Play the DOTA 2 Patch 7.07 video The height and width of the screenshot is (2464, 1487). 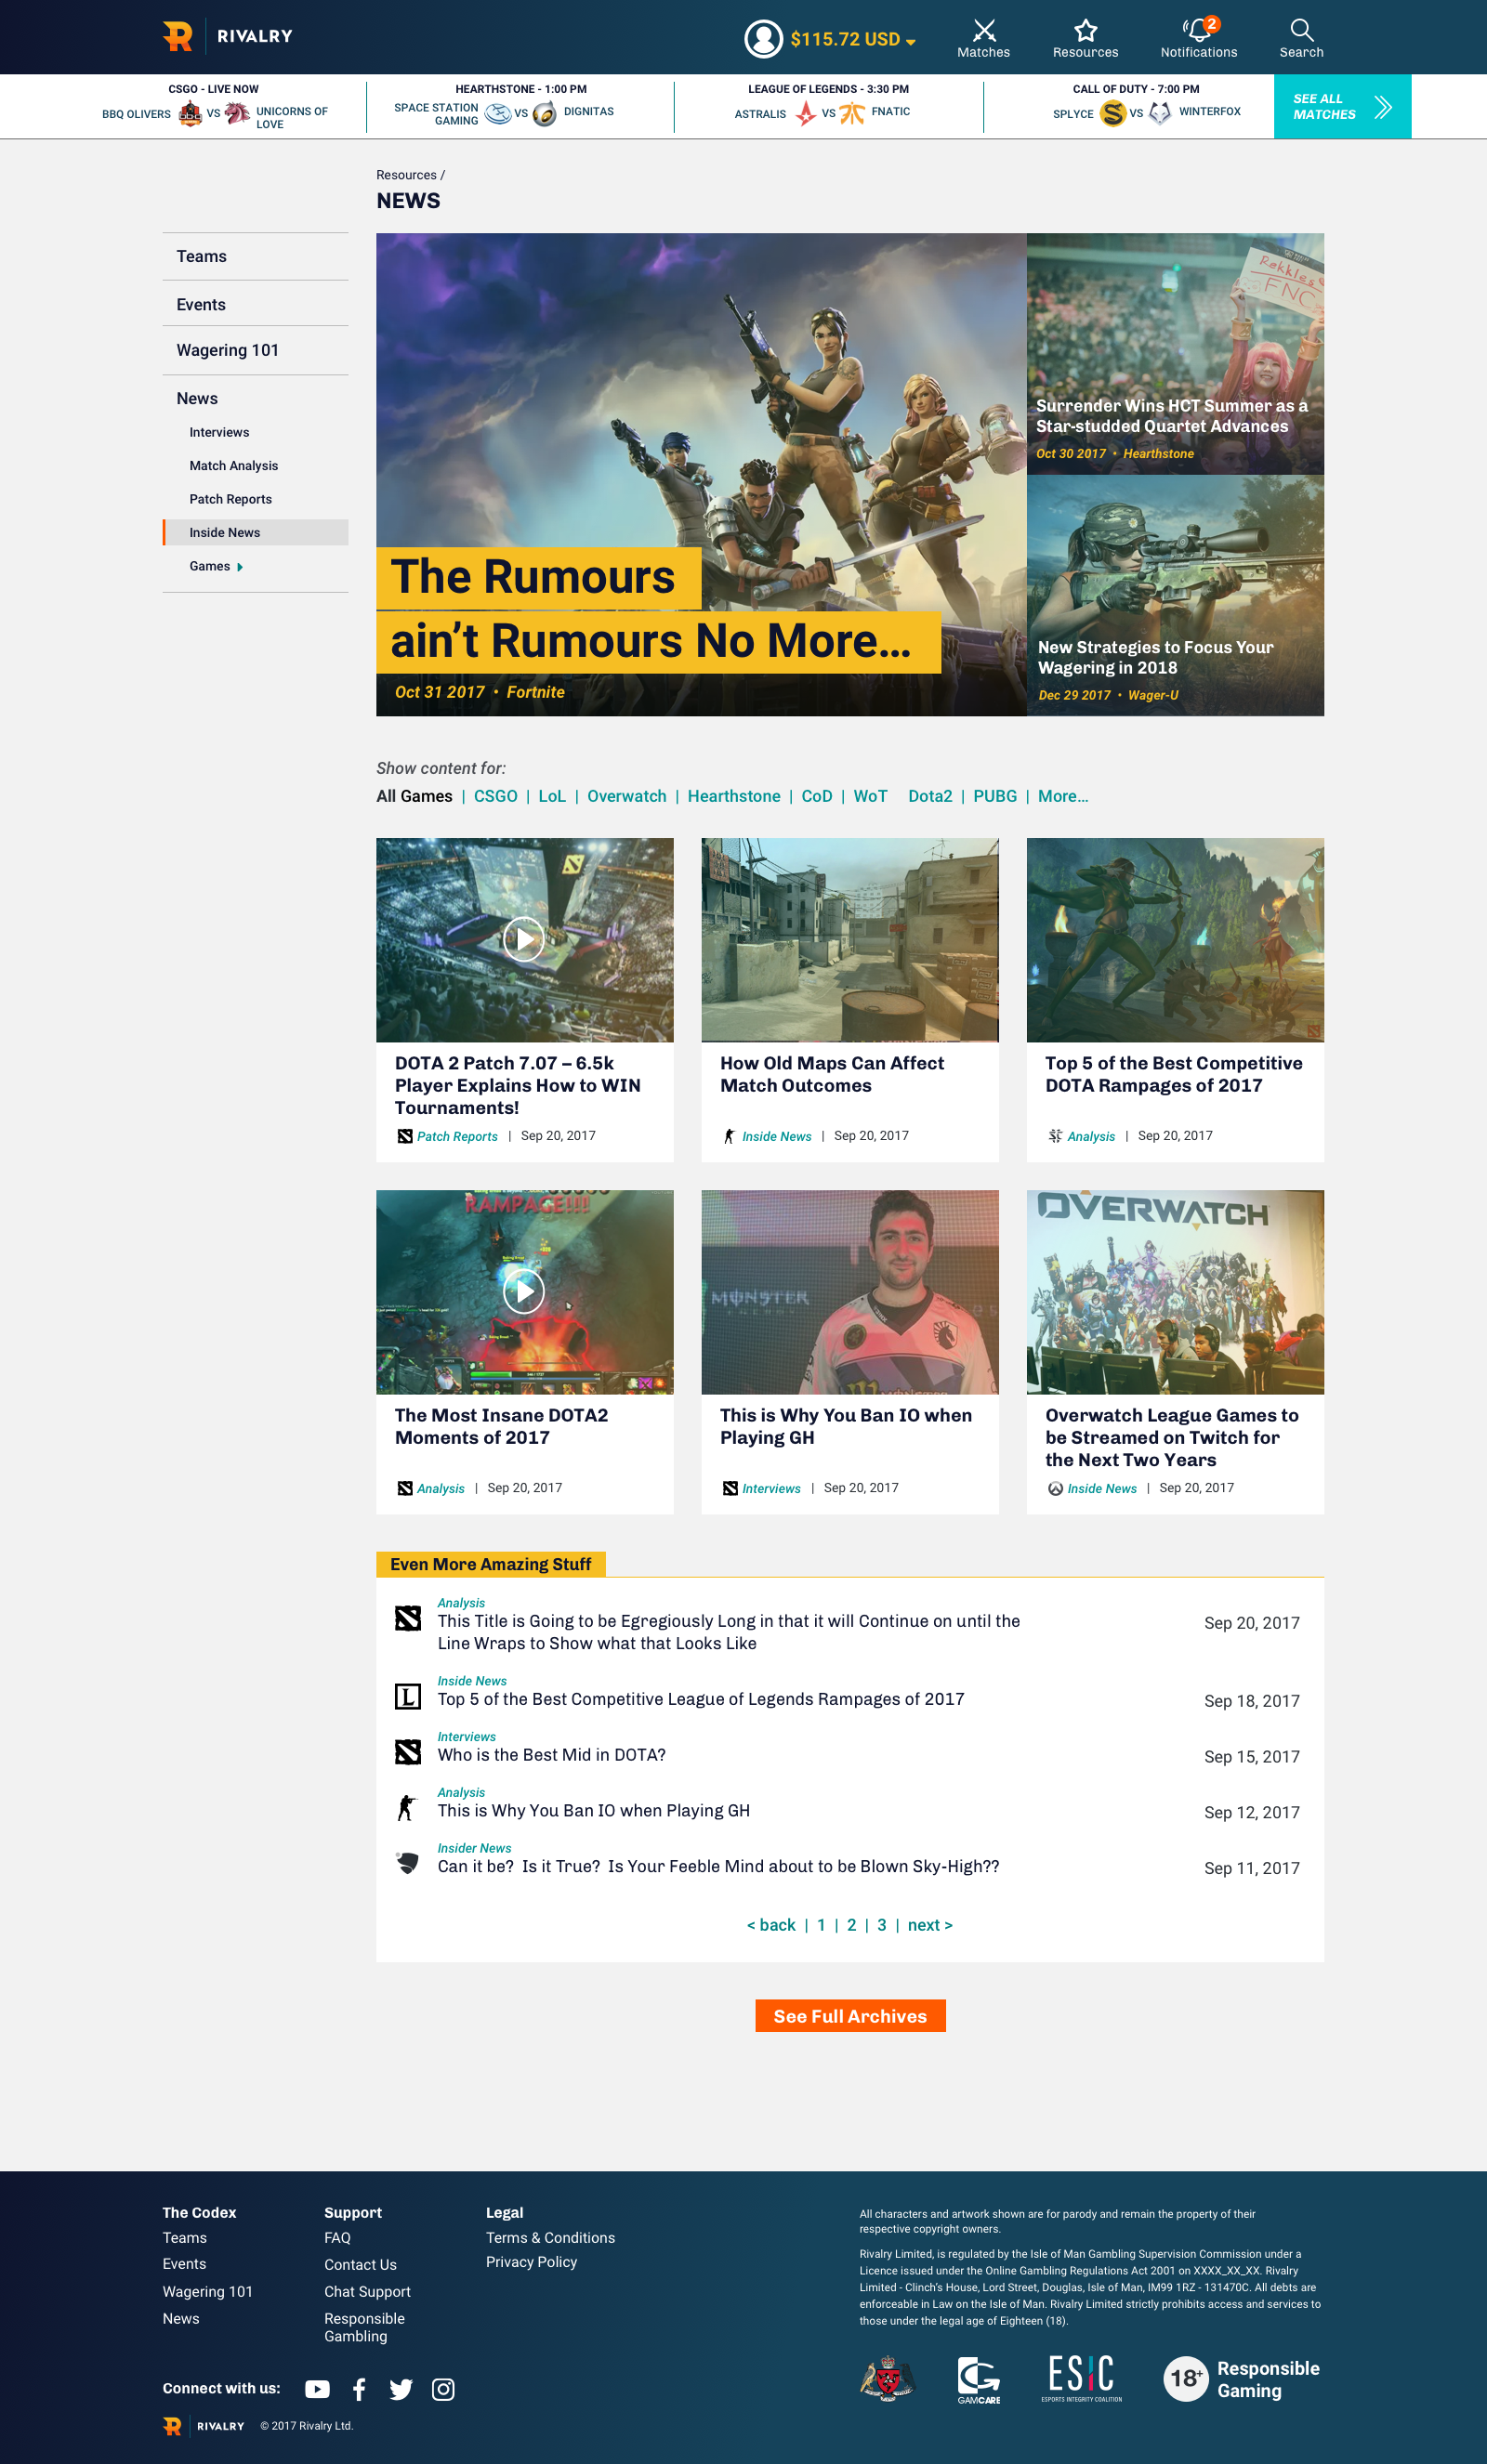(x=524, y=939)
